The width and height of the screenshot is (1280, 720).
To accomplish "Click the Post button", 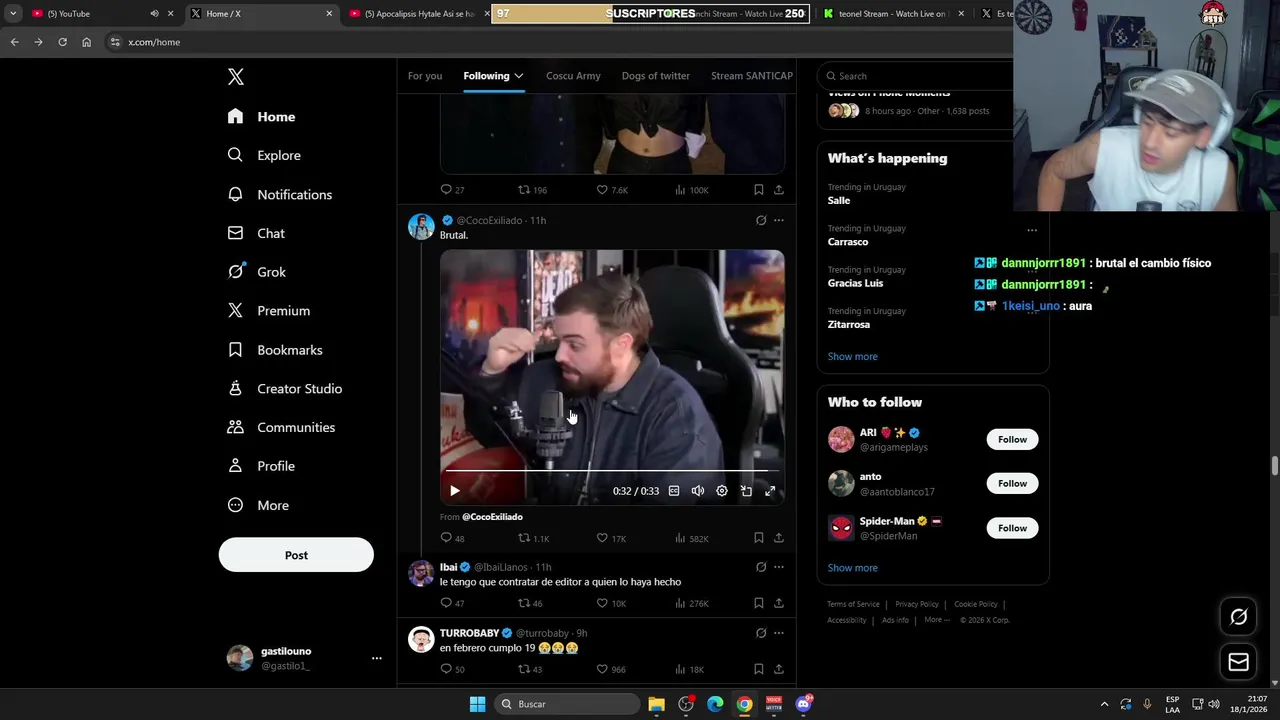I will click(296, 555).
